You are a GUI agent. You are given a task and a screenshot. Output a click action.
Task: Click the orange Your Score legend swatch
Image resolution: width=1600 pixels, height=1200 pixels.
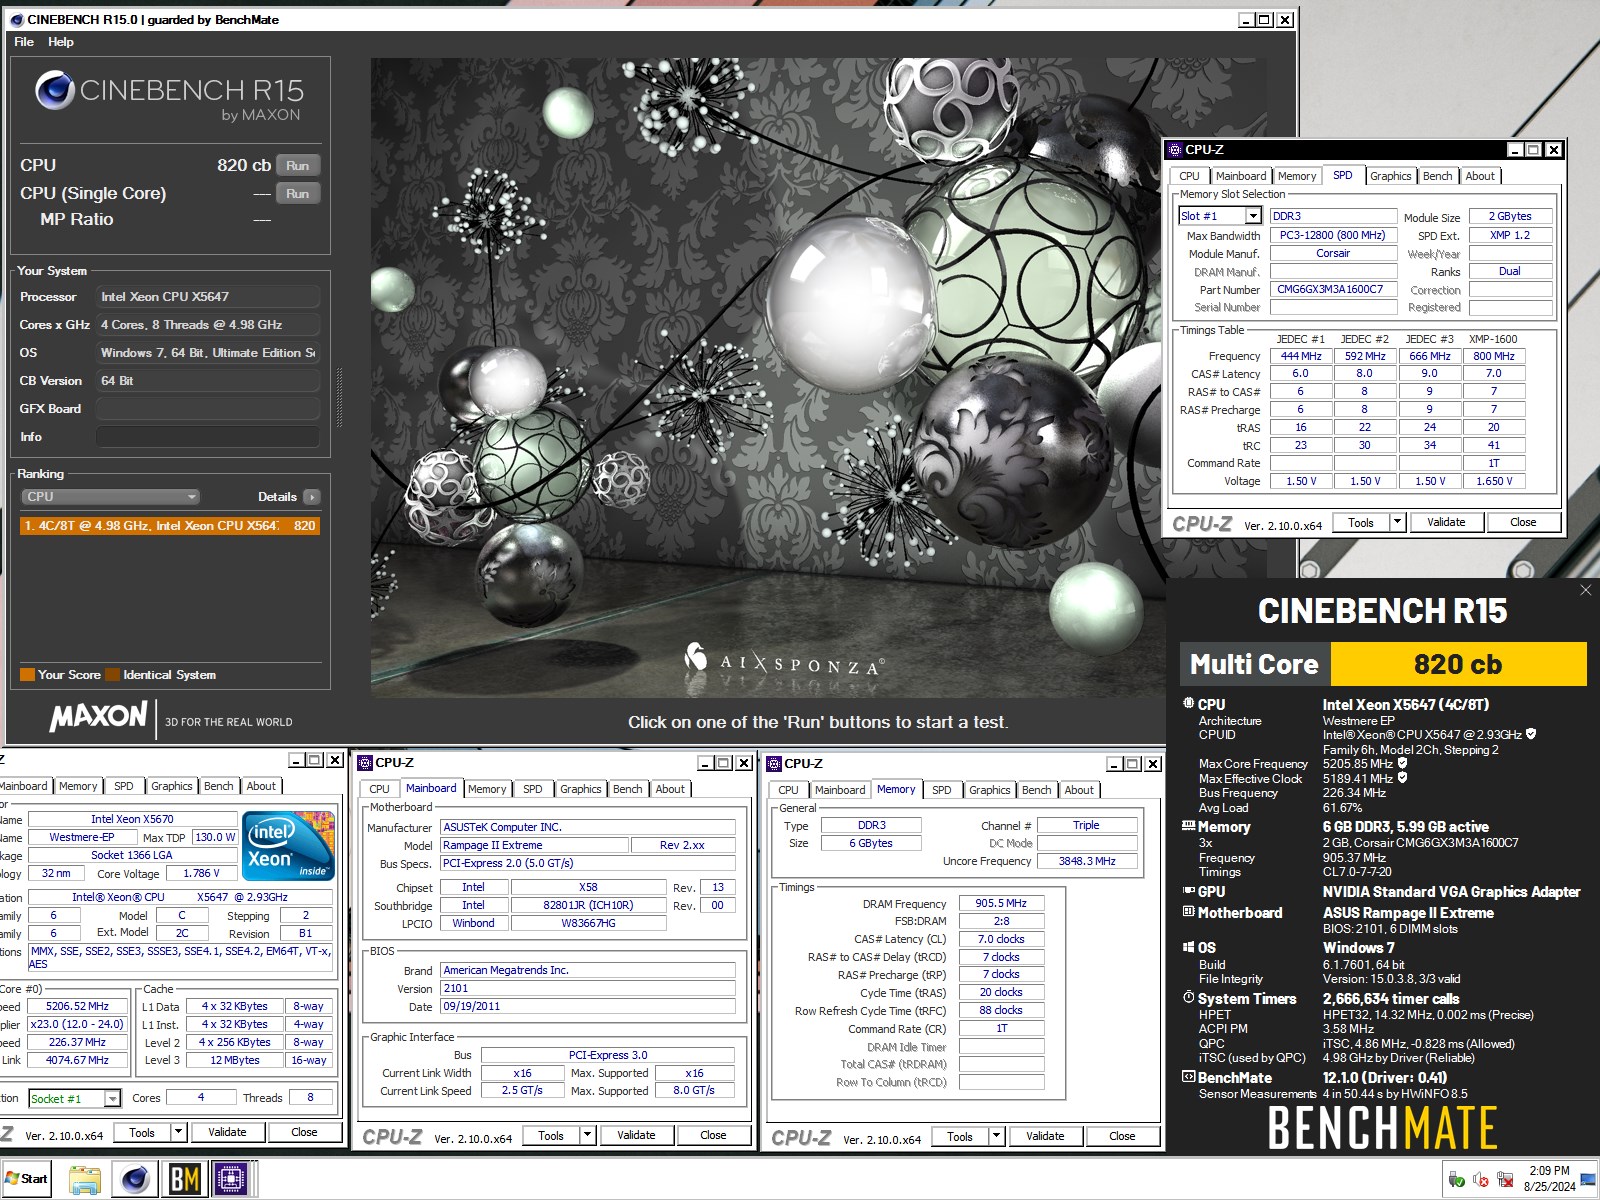(28, 675)
